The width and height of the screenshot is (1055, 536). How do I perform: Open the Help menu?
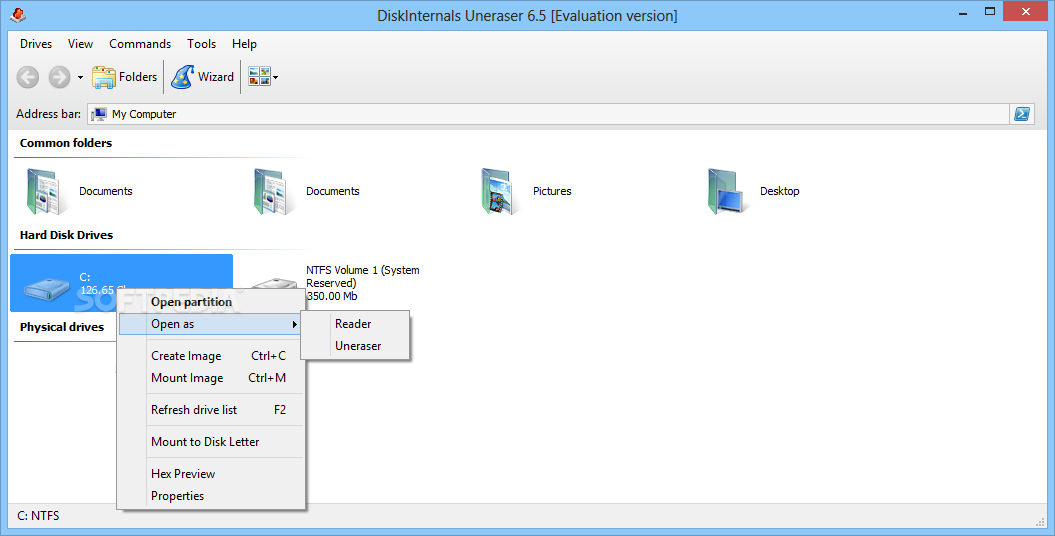pos(244,44)
